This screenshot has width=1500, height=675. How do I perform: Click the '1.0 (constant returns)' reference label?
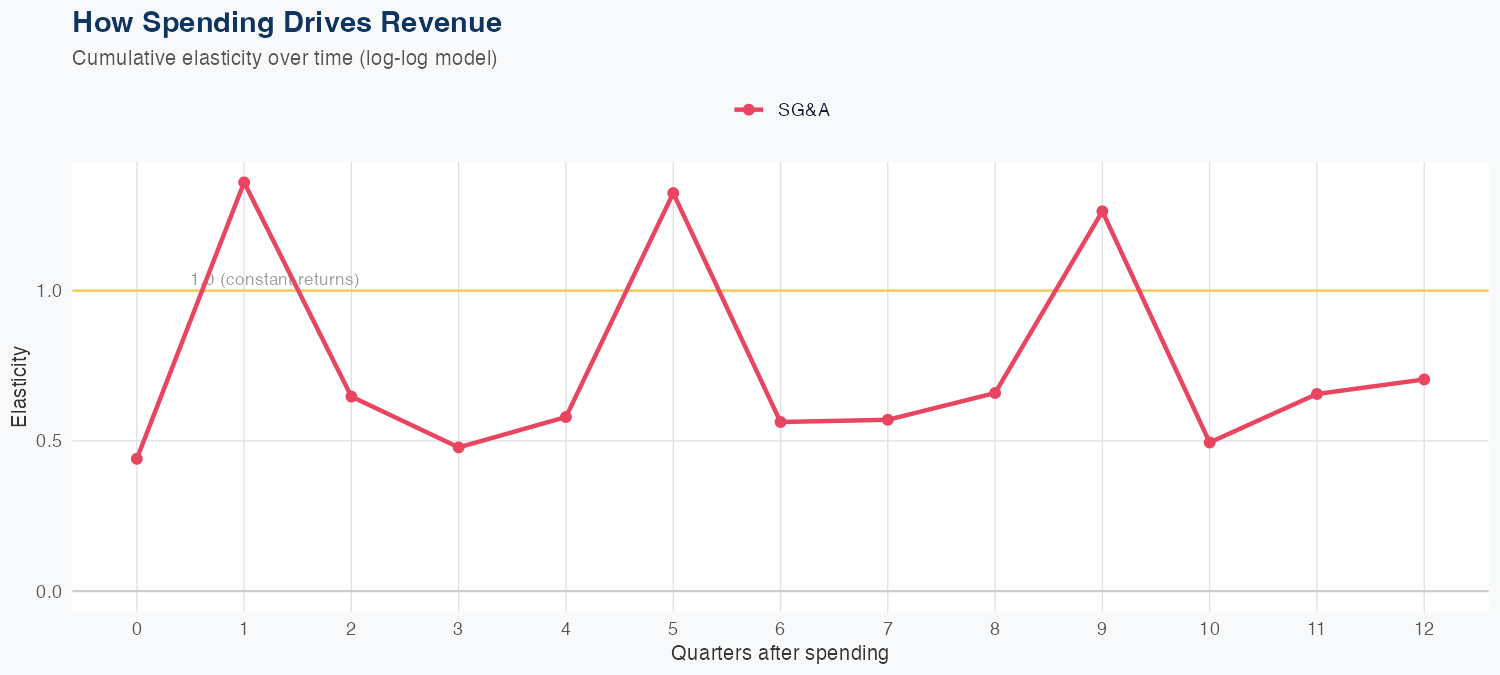[275, 280]
